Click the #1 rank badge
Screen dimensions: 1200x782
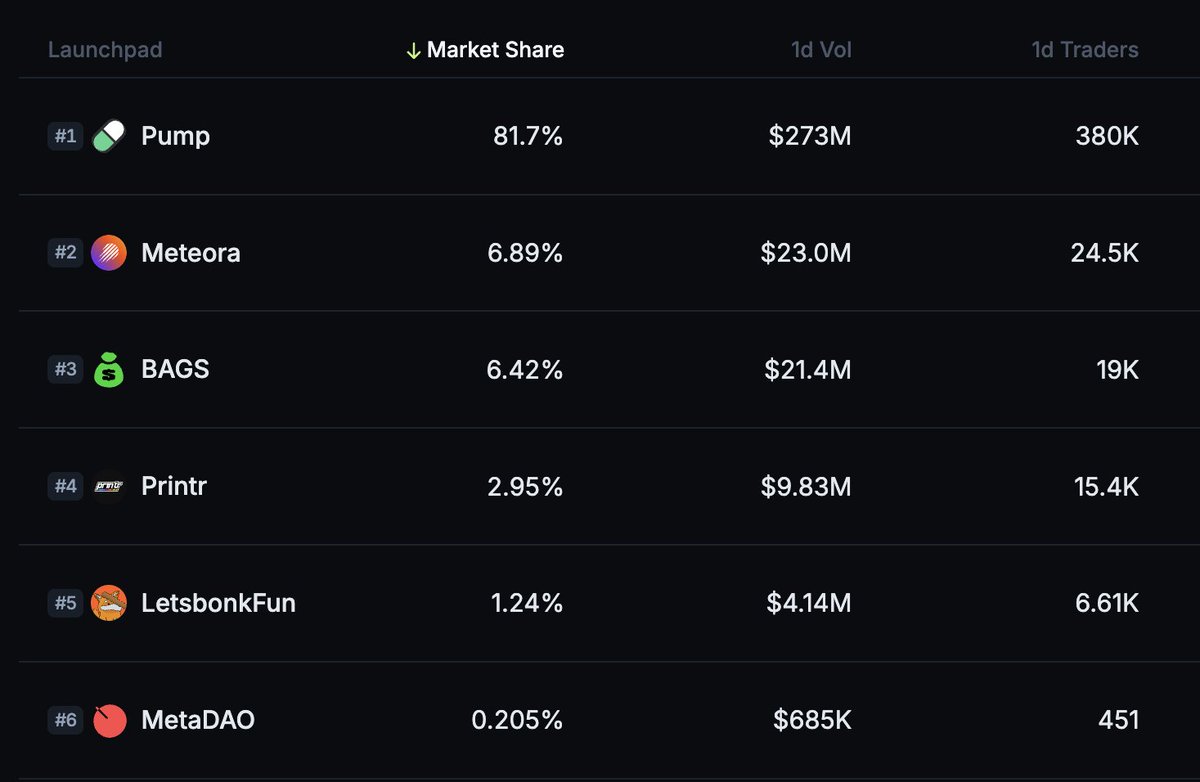click(65, 136)
